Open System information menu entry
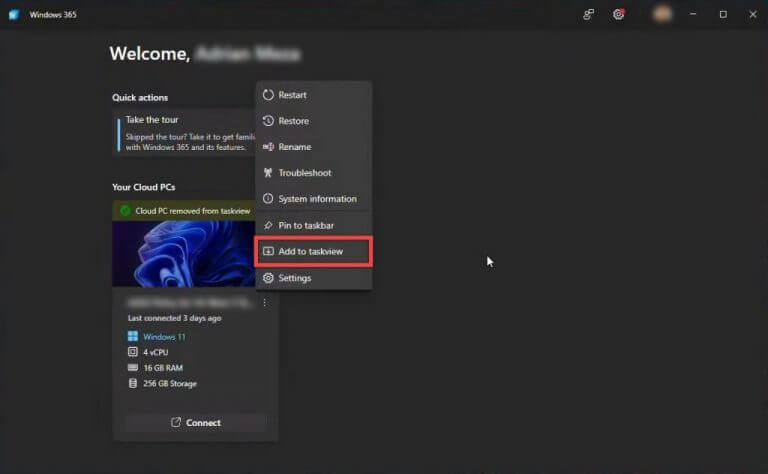Image resolution: width=768 pixels, height=474 pixels. click(313, 199)
